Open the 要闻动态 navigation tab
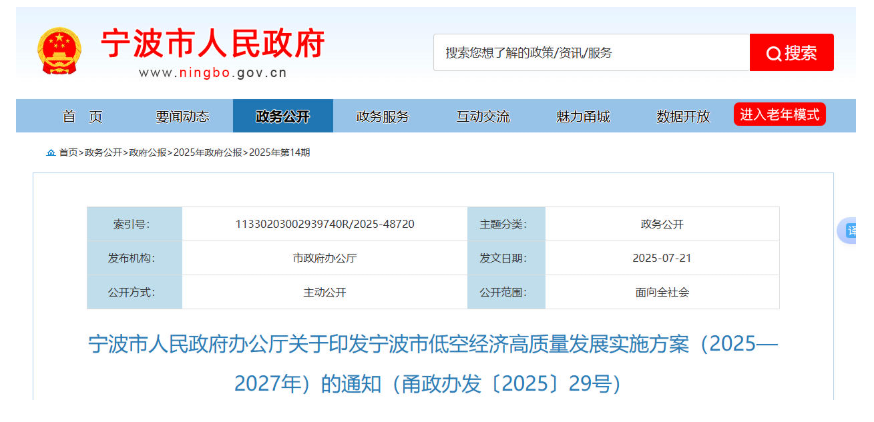 (182, 116)
